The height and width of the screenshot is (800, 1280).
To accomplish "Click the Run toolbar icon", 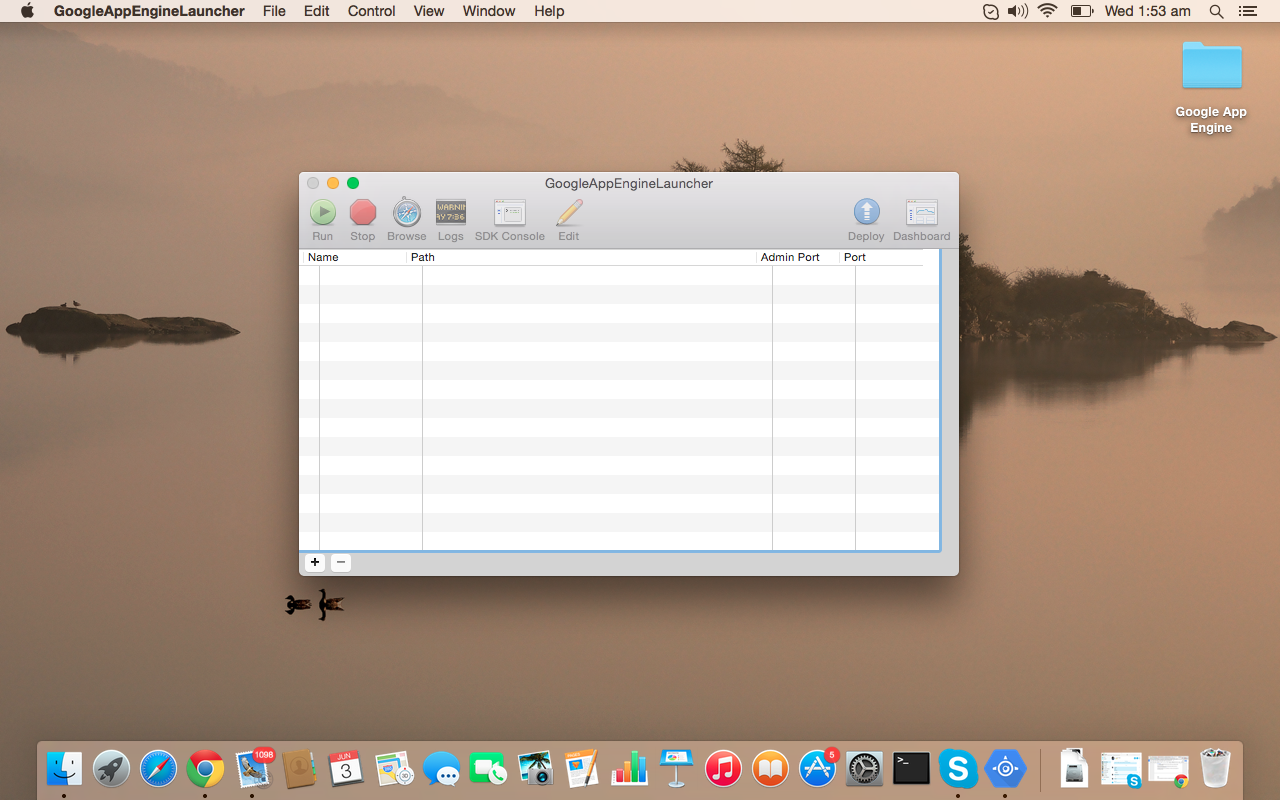I will pyautogui.click(x=322, y=213).
